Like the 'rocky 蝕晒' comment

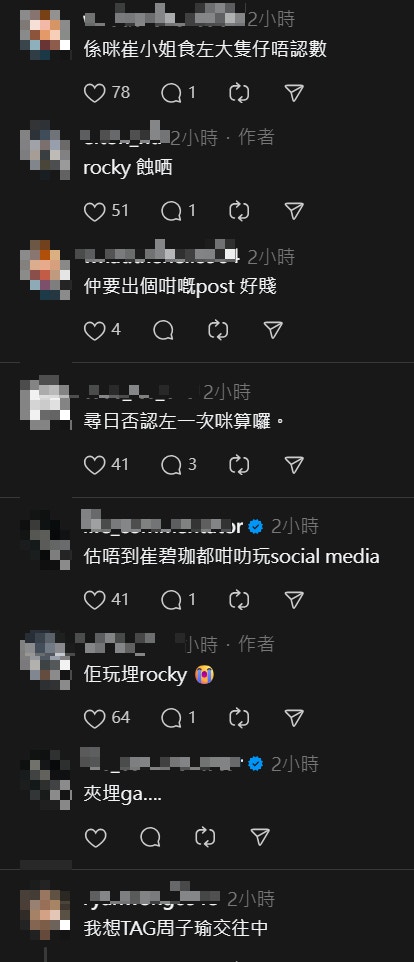94,211
